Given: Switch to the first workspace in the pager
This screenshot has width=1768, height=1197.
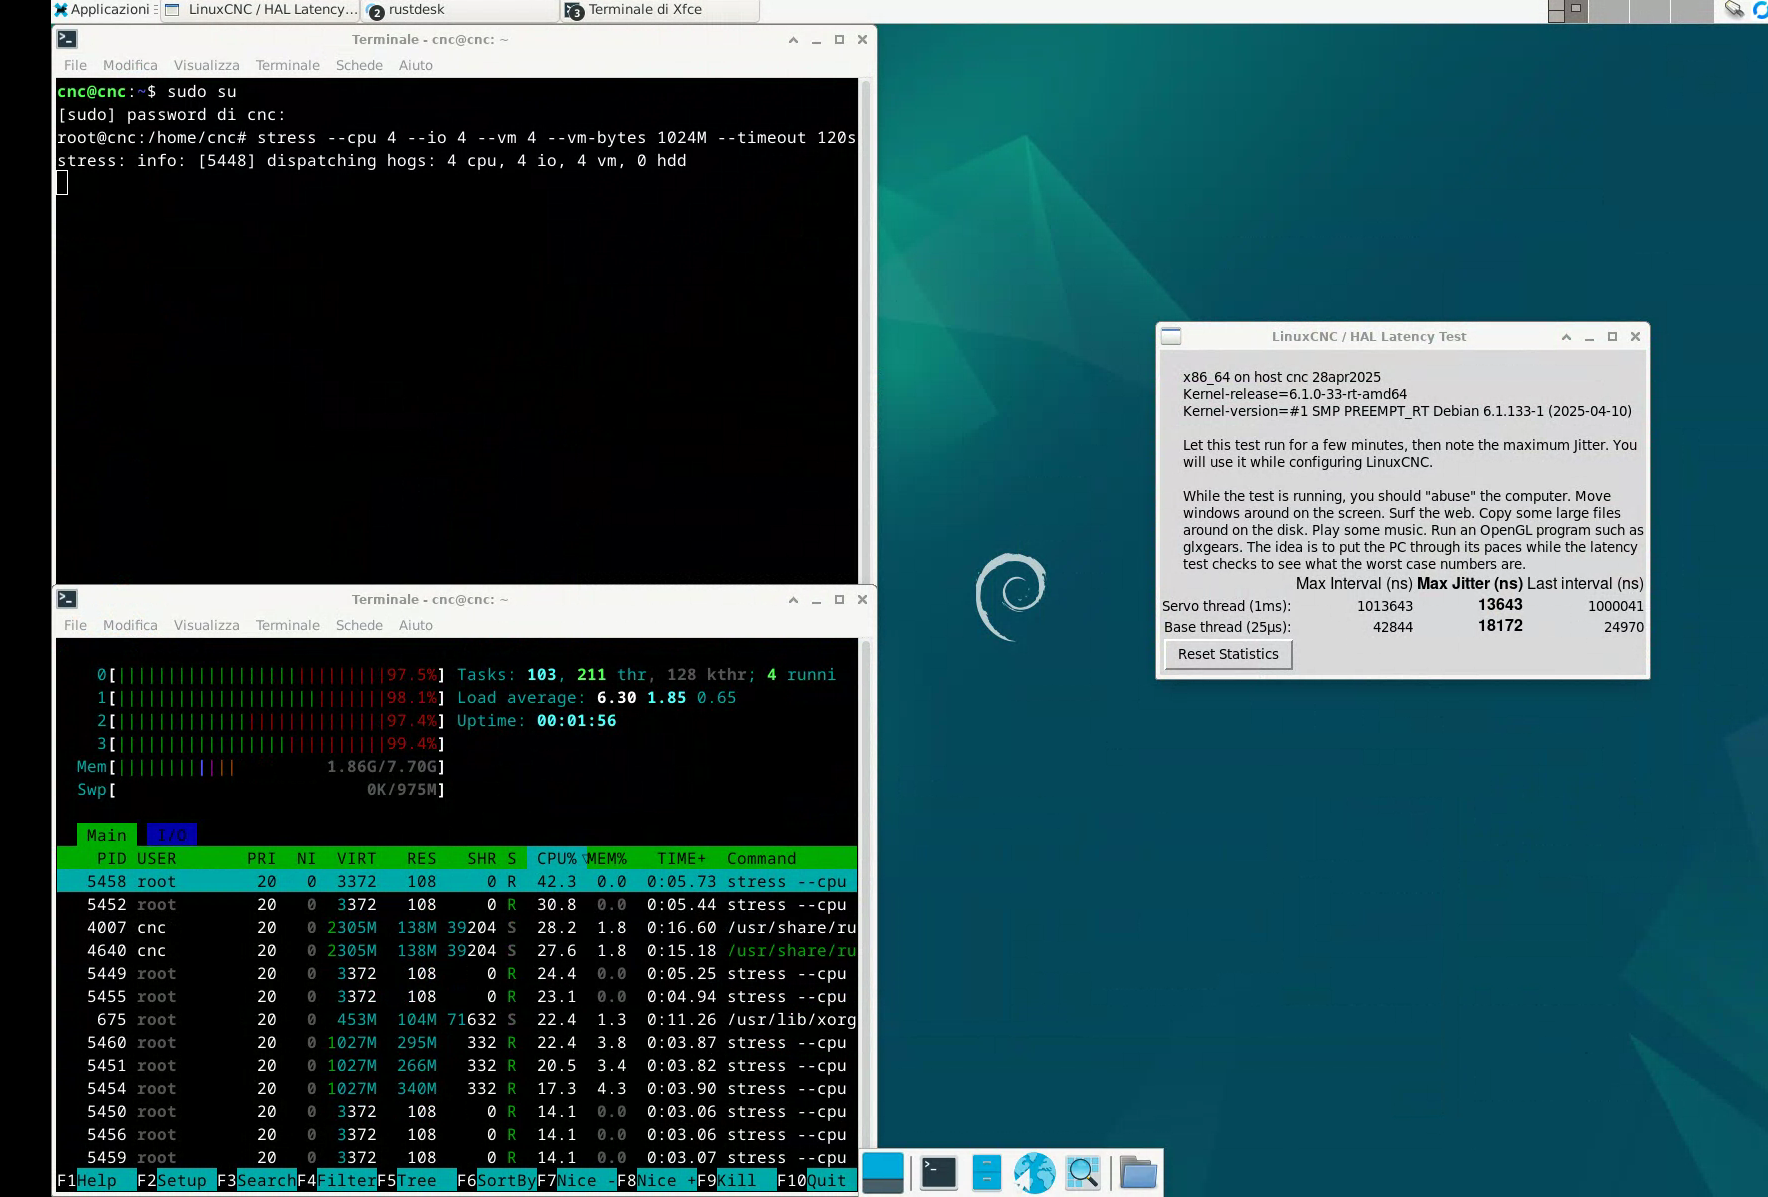Looking at the screenshot, I should pos(1567,11).
